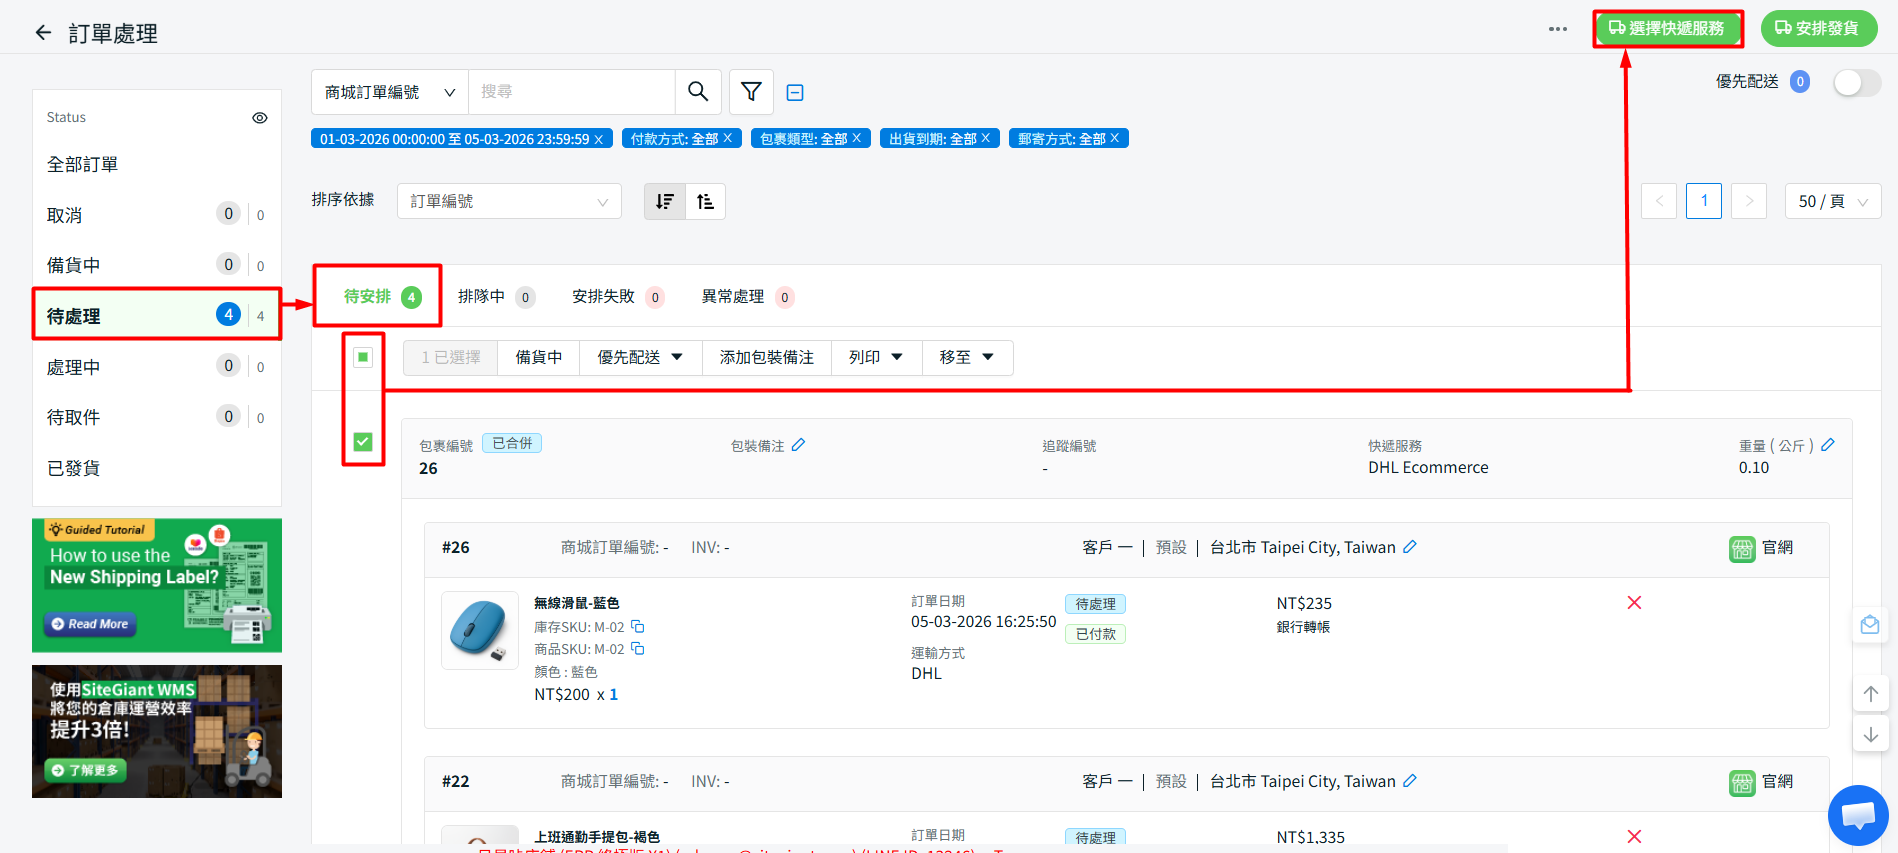Screen dimensions: 1898x853
Task: Toggle the Status eye visibility icon
Action: [x=260, y=118]
